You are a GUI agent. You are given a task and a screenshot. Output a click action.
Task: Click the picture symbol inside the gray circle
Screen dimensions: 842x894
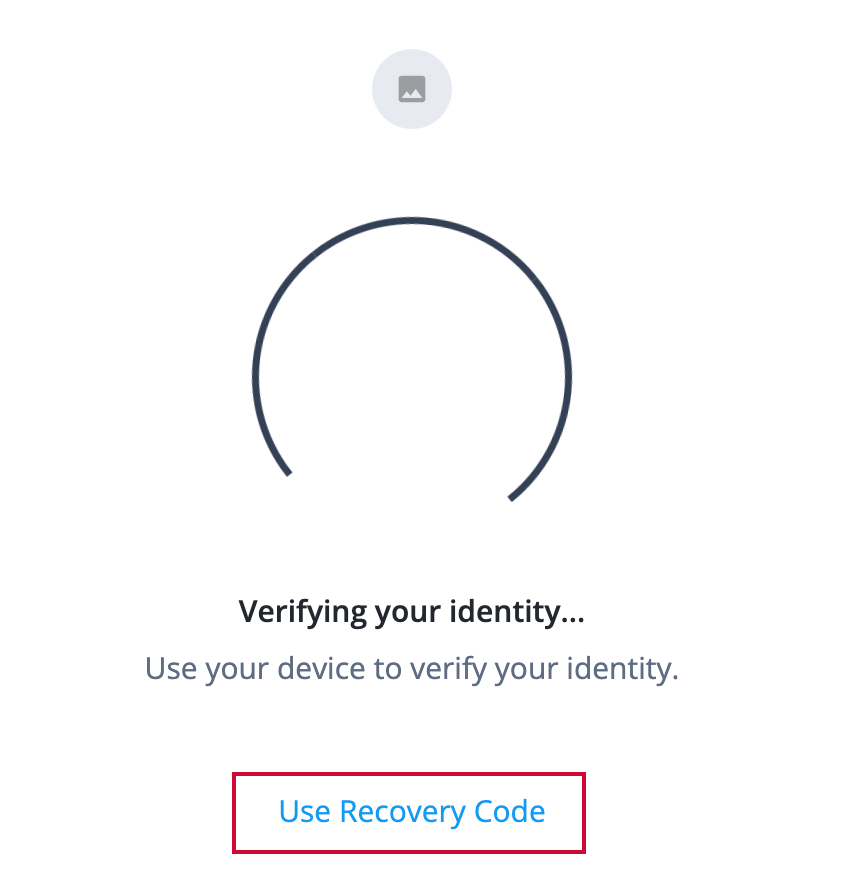[x=411, y=88]
